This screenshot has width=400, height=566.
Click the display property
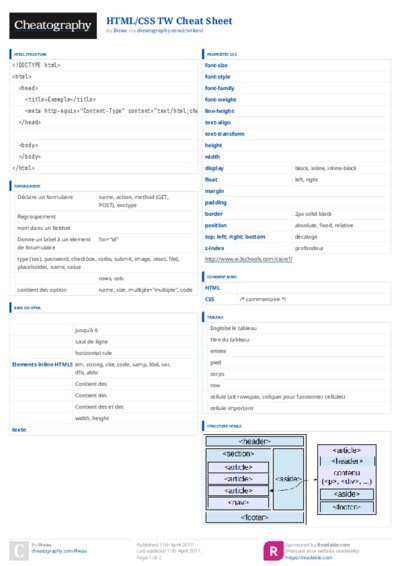click(214, 168)
